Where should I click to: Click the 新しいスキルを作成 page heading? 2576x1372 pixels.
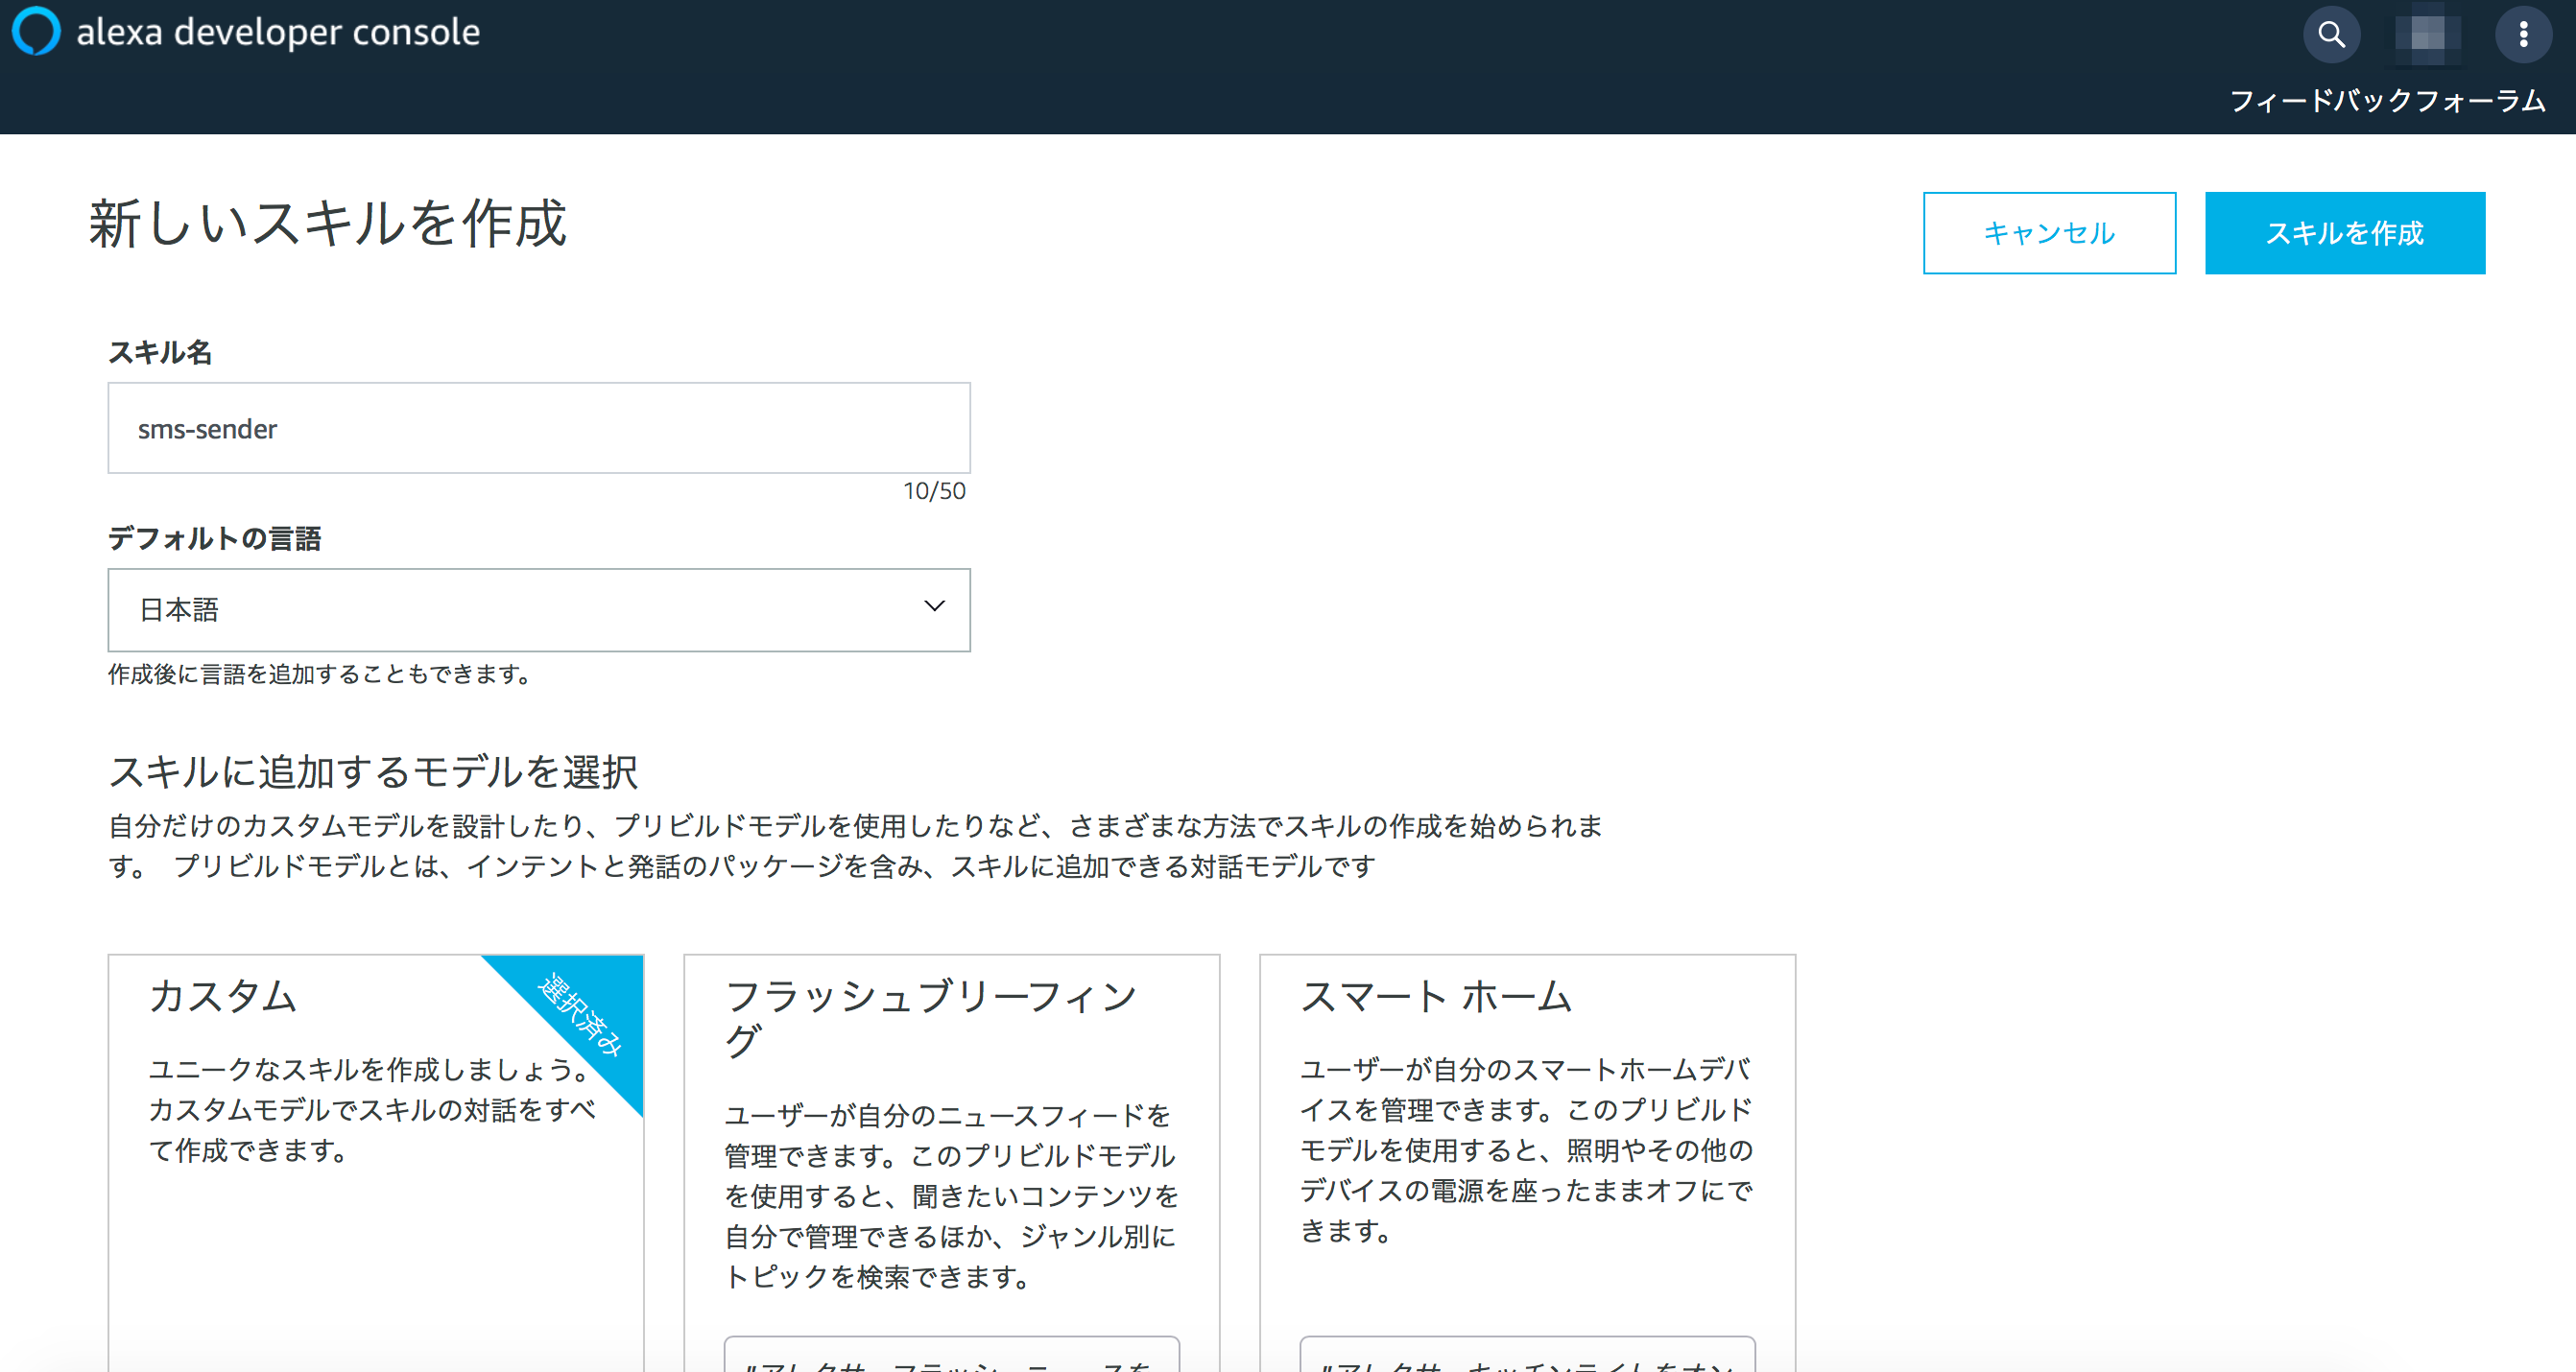[x=328, y=223]
